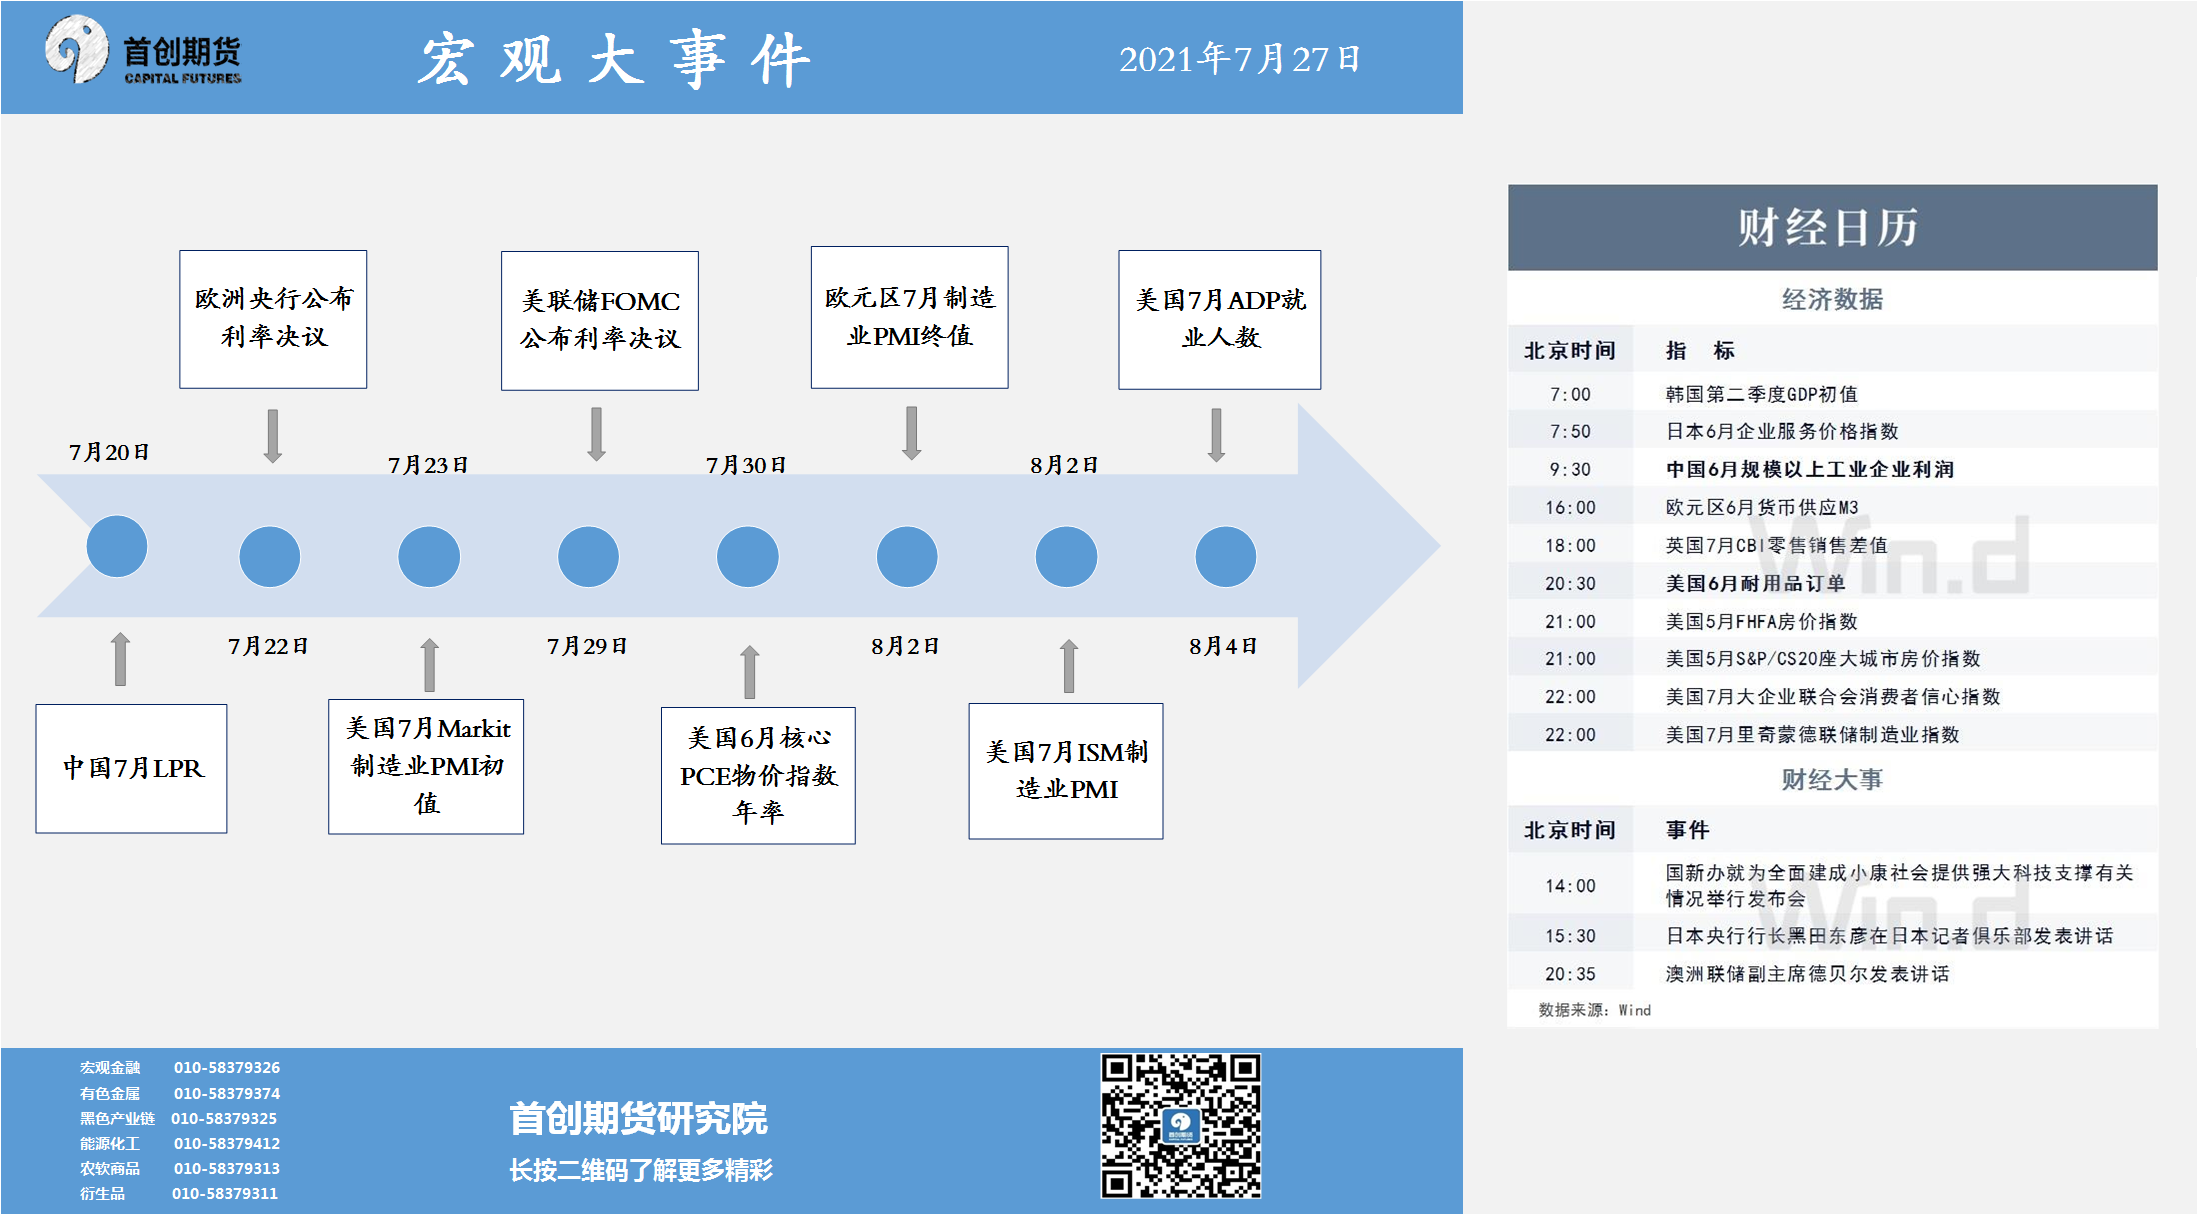Click the up arrow above 美国7月Markit制造业PMI初值 box
This screenshot has height=1215, width=2198.
[429, 664]
